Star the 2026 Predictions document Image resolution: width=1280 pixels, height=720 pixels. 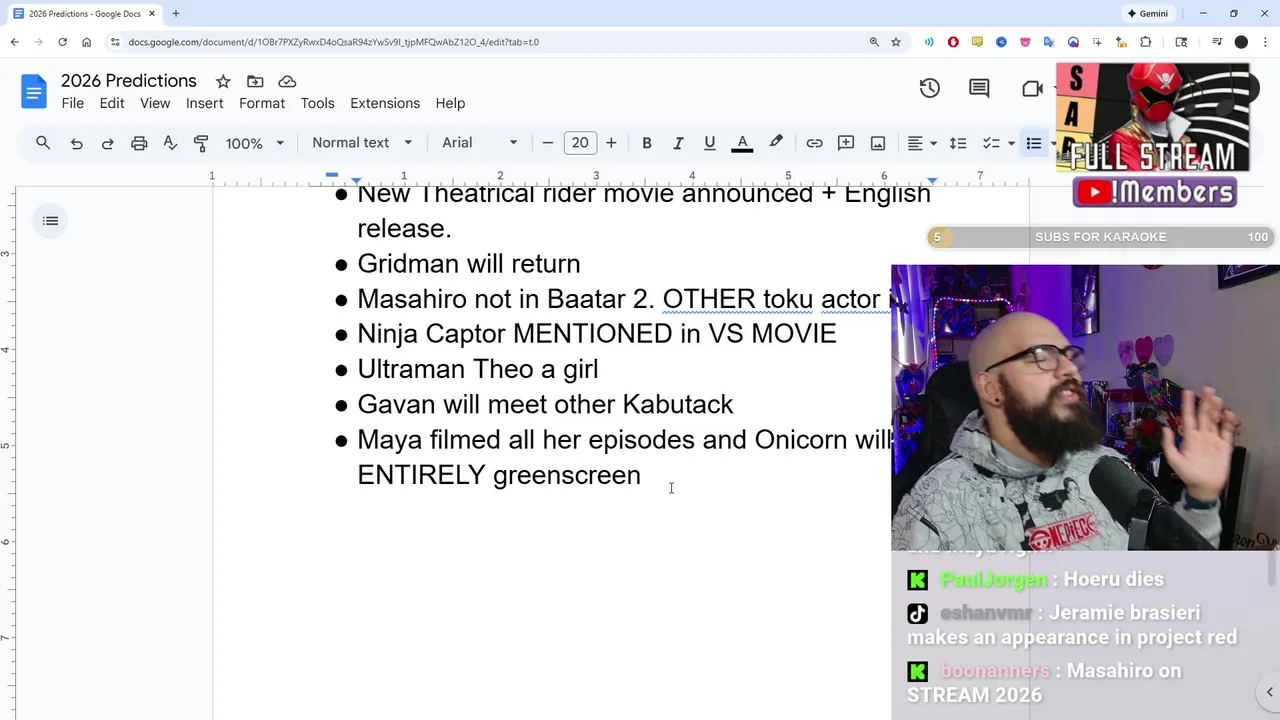point(223,81)
